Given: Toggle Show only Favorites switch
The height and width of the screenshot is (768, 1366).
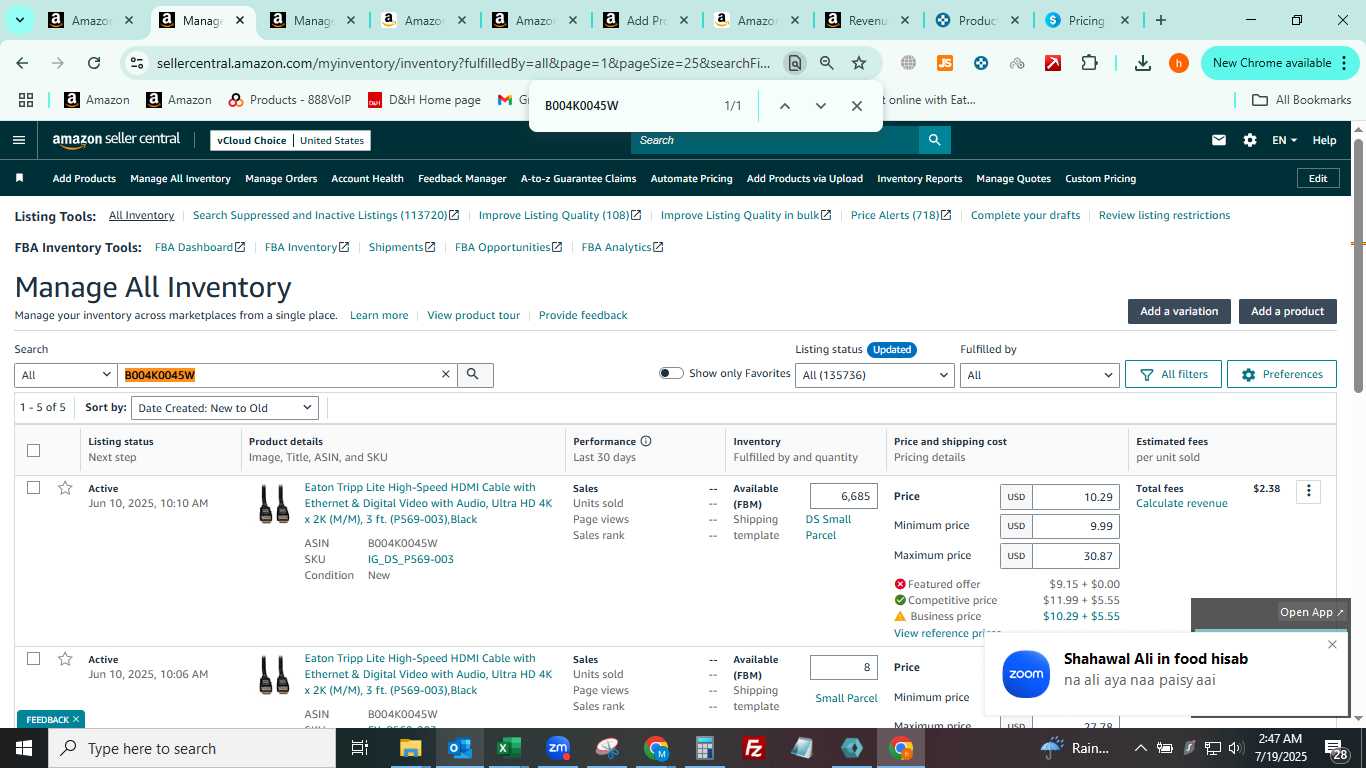Looking at the screenshot, I should coord(671,373).
